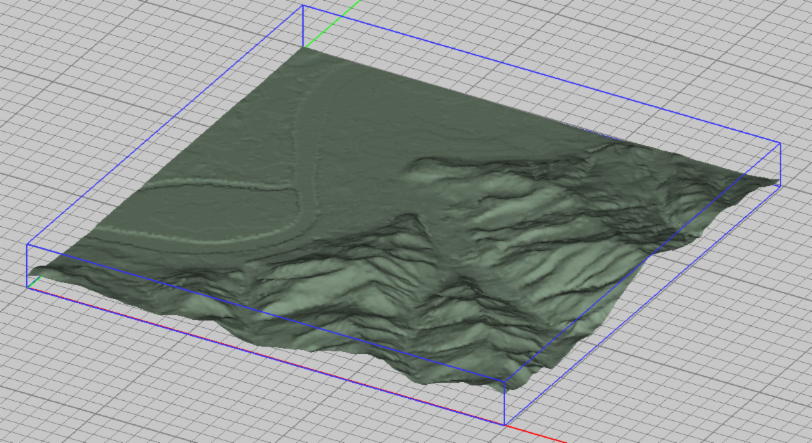Select the right vertical edge of the bounding box
Image resolution: width=812 pixels, height=443 pixels.
[779, 160]
